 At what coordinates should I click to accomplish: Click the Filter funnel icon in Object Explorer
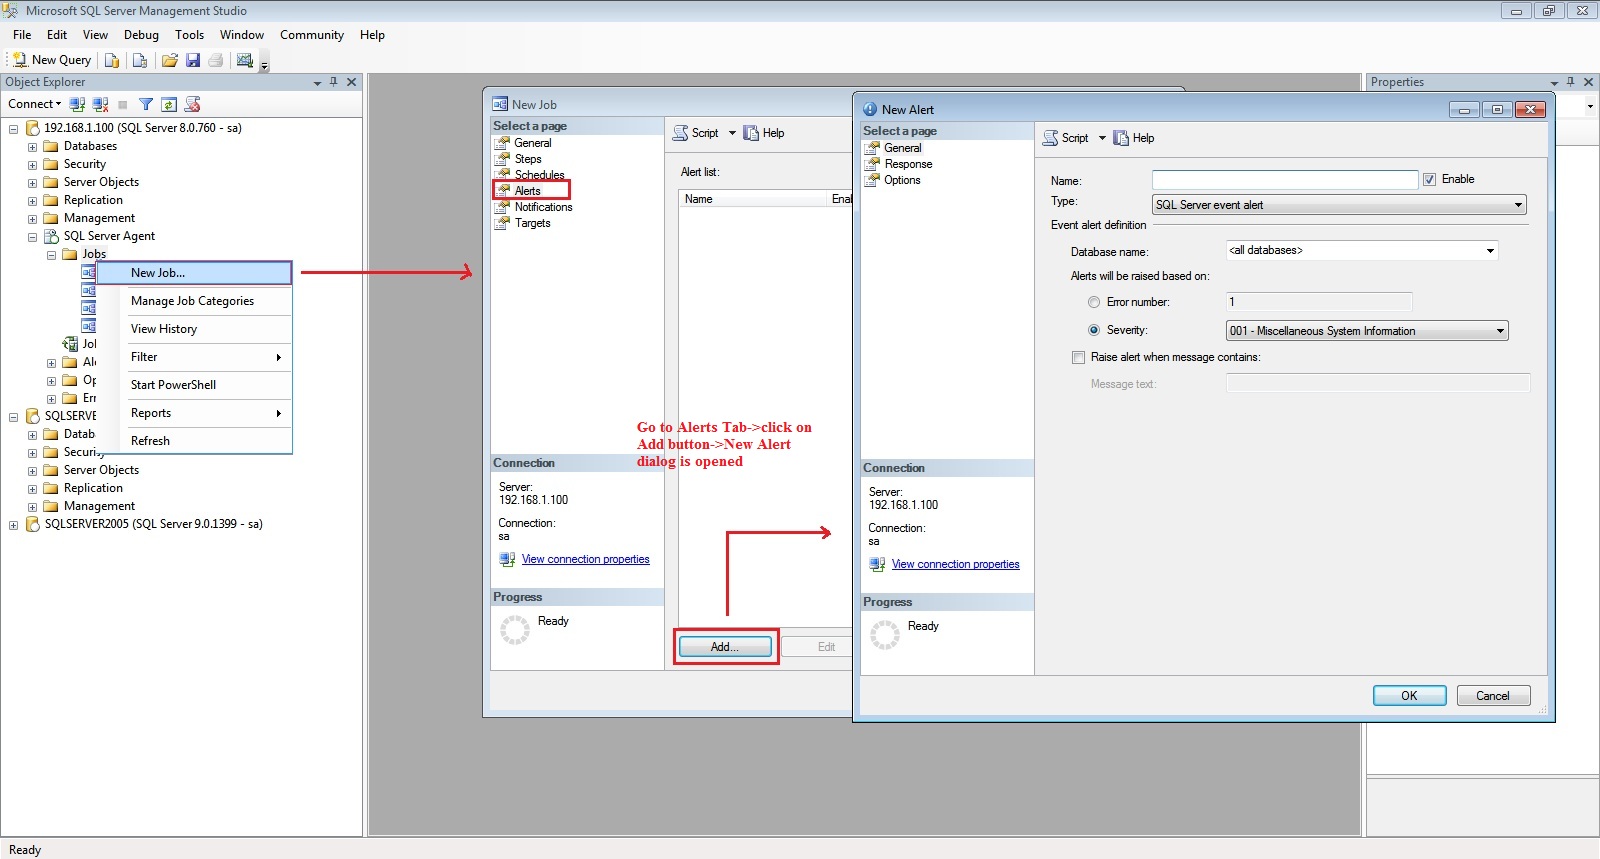[146, 104]
